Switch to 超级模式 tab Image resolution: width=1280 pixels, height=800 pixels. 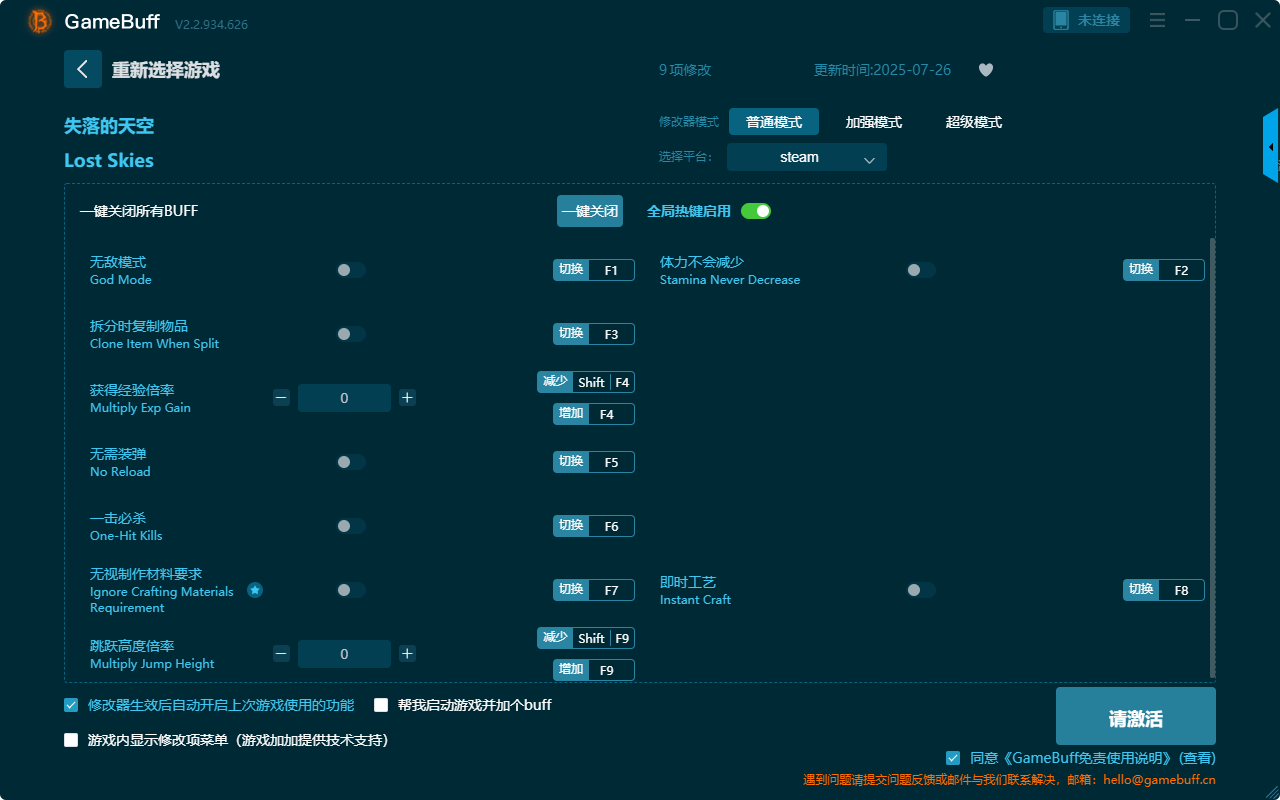974,122
